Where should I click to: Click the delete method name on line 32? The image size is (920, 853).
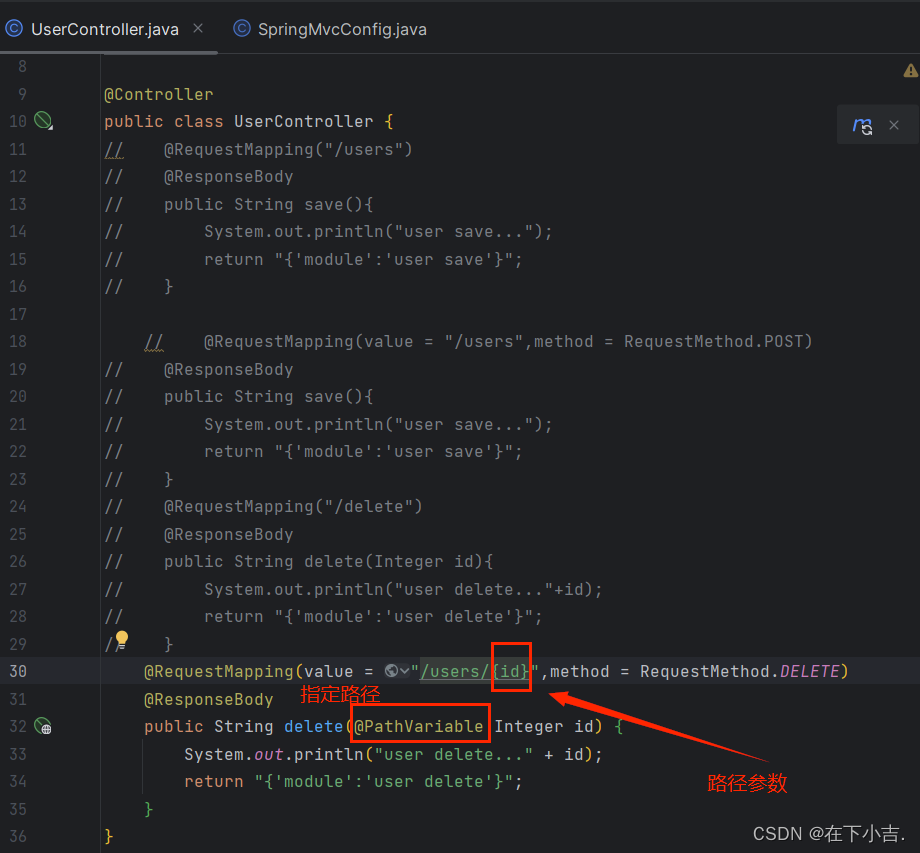(313, 726)
